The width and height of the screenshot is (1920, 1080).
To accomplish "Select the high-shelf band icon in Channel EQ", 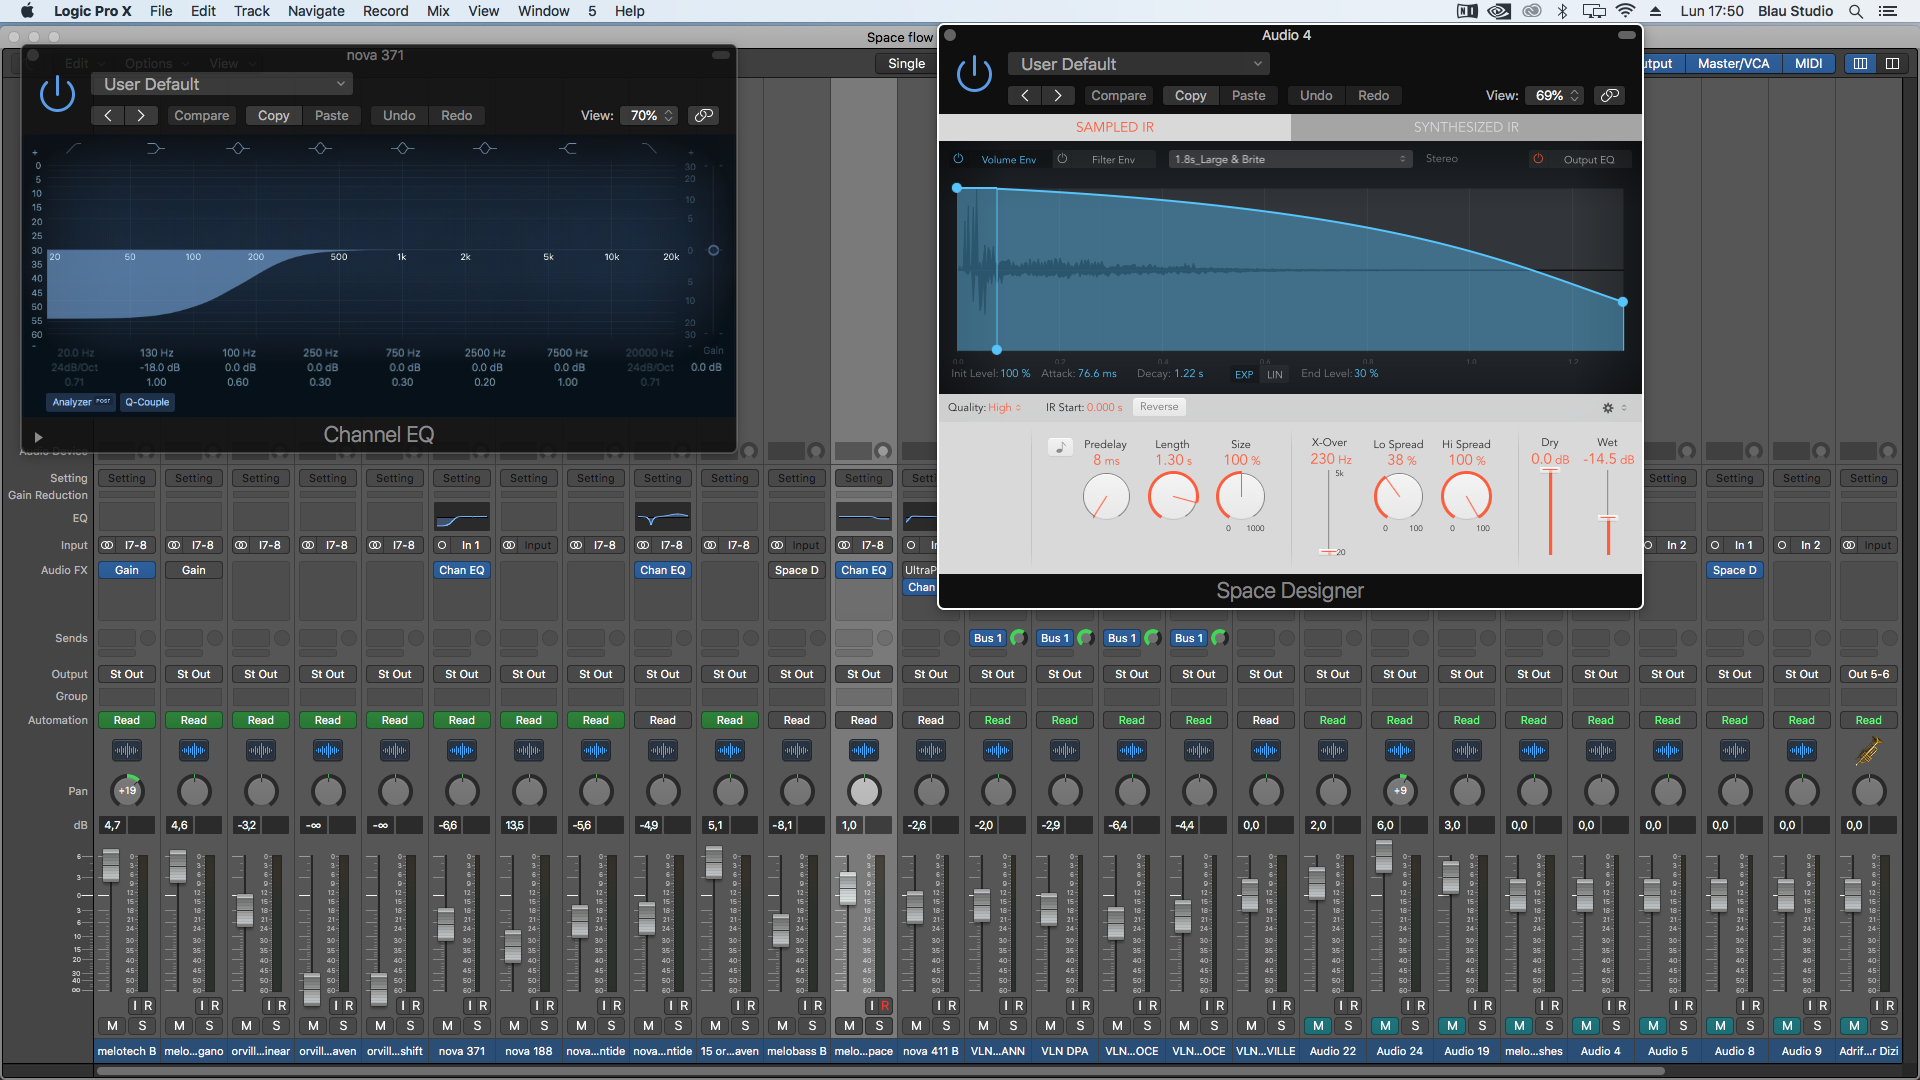I will click(567, 148).
